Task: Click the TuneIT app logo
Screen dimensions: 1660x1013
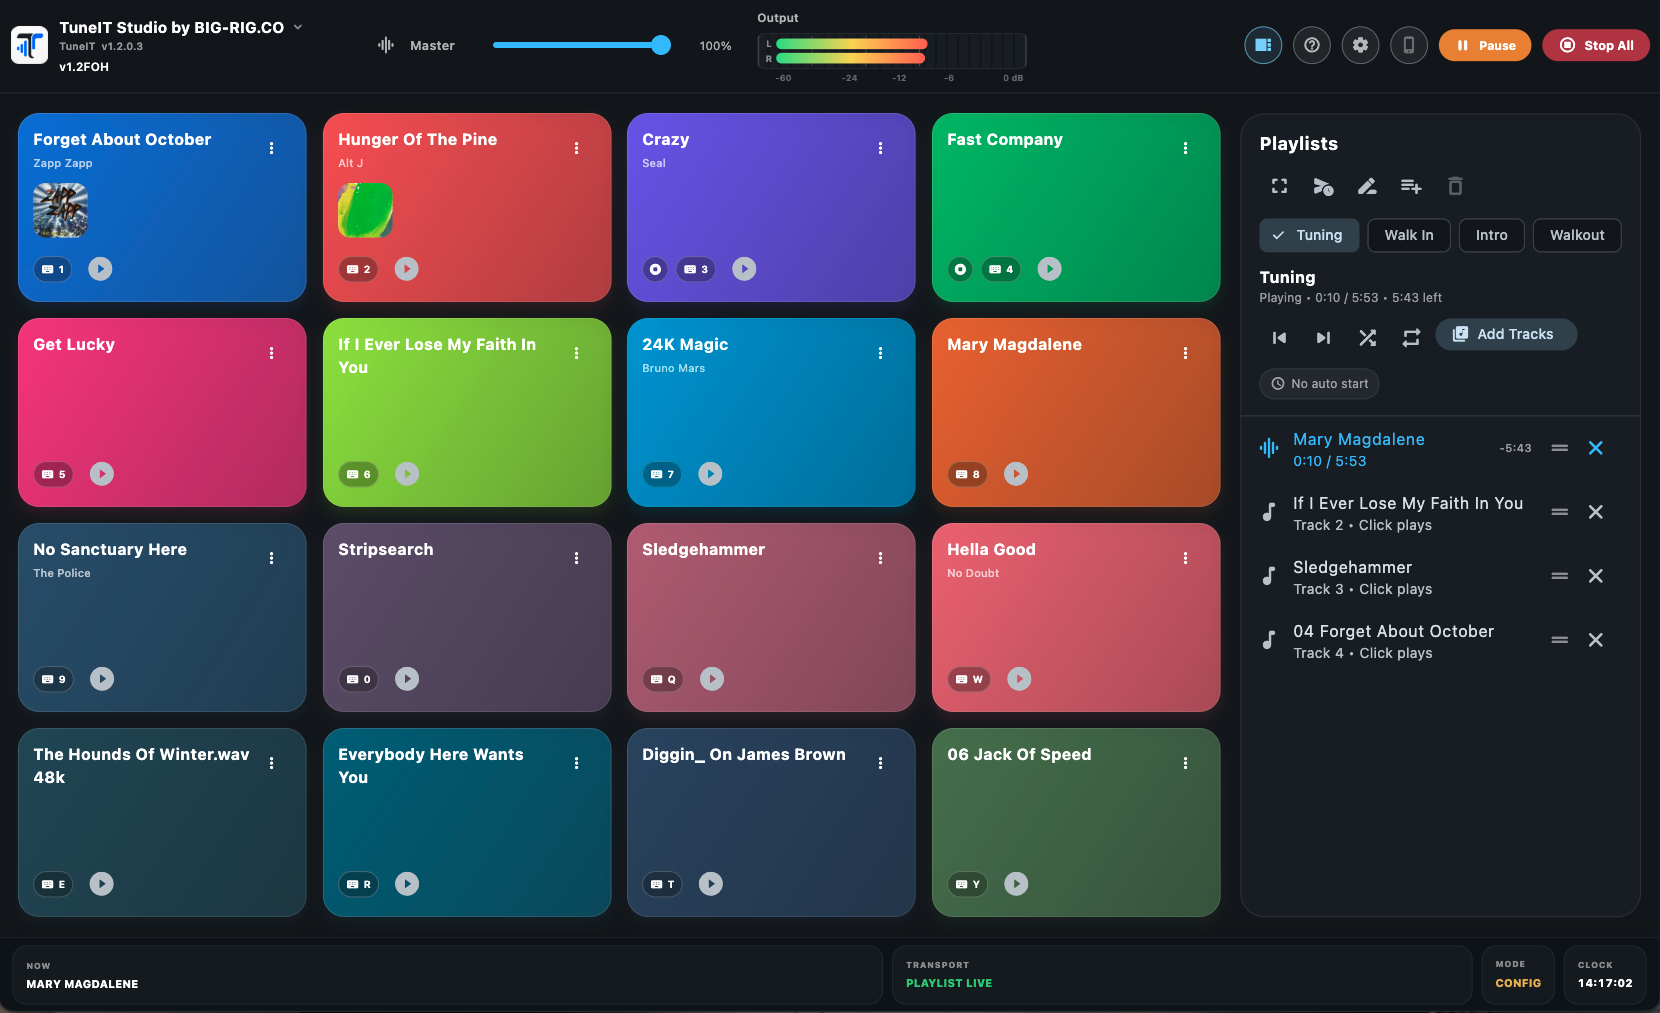Action: (x=29, y=45)
